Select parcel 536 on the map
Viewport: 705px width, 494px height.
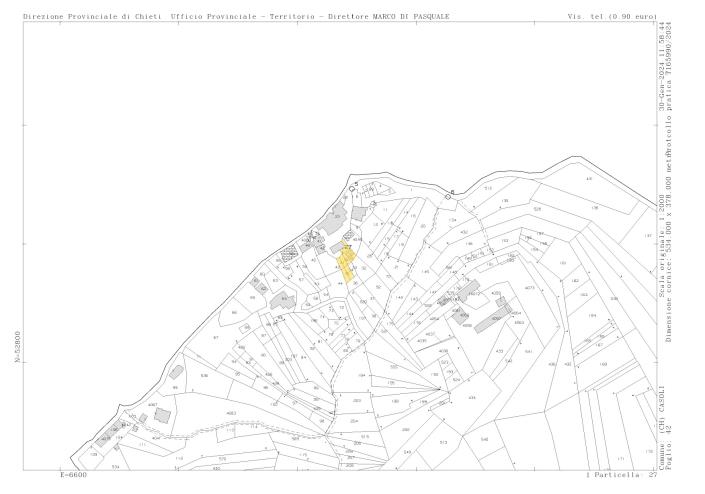204,376
